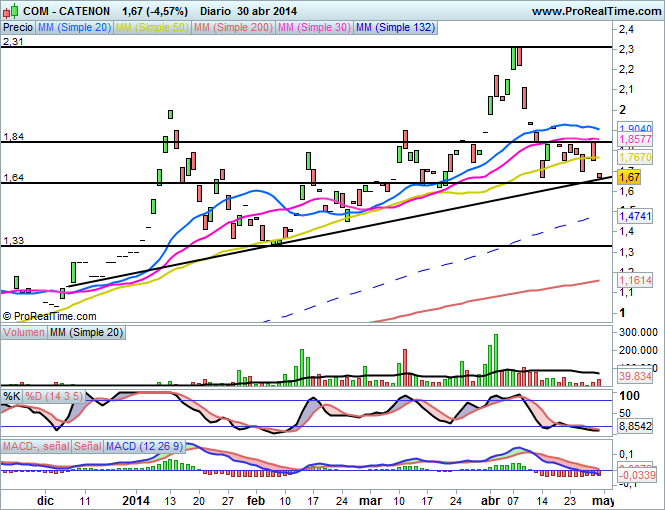Click the 1,64 support level label

pyautogui.click(x=13, y=178)
